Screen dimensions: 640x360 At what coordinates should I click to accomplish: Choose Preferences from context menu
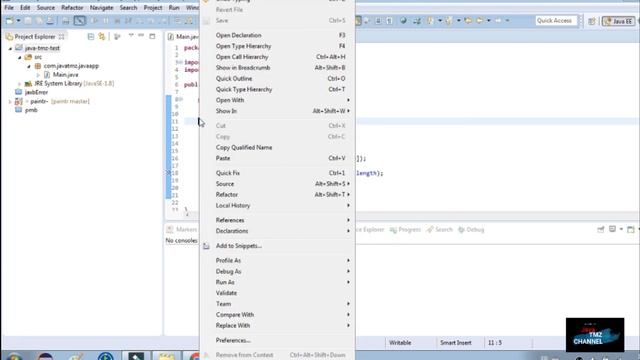[278, 340]
